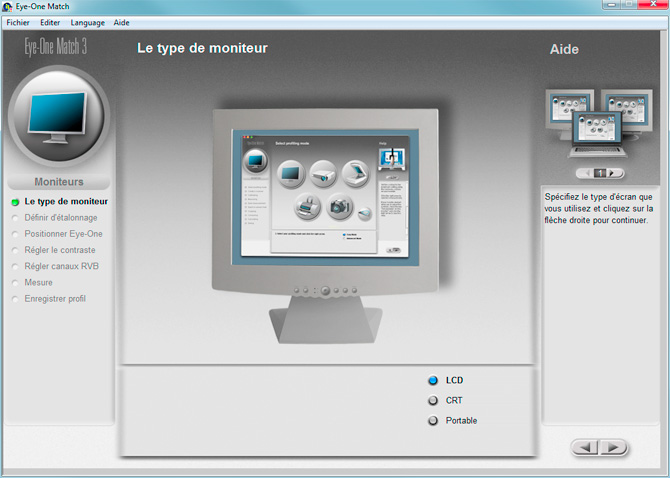Click the Eye-One Match 3 logo
Screen dimensions: 670x478
click(x=56, y=47)
